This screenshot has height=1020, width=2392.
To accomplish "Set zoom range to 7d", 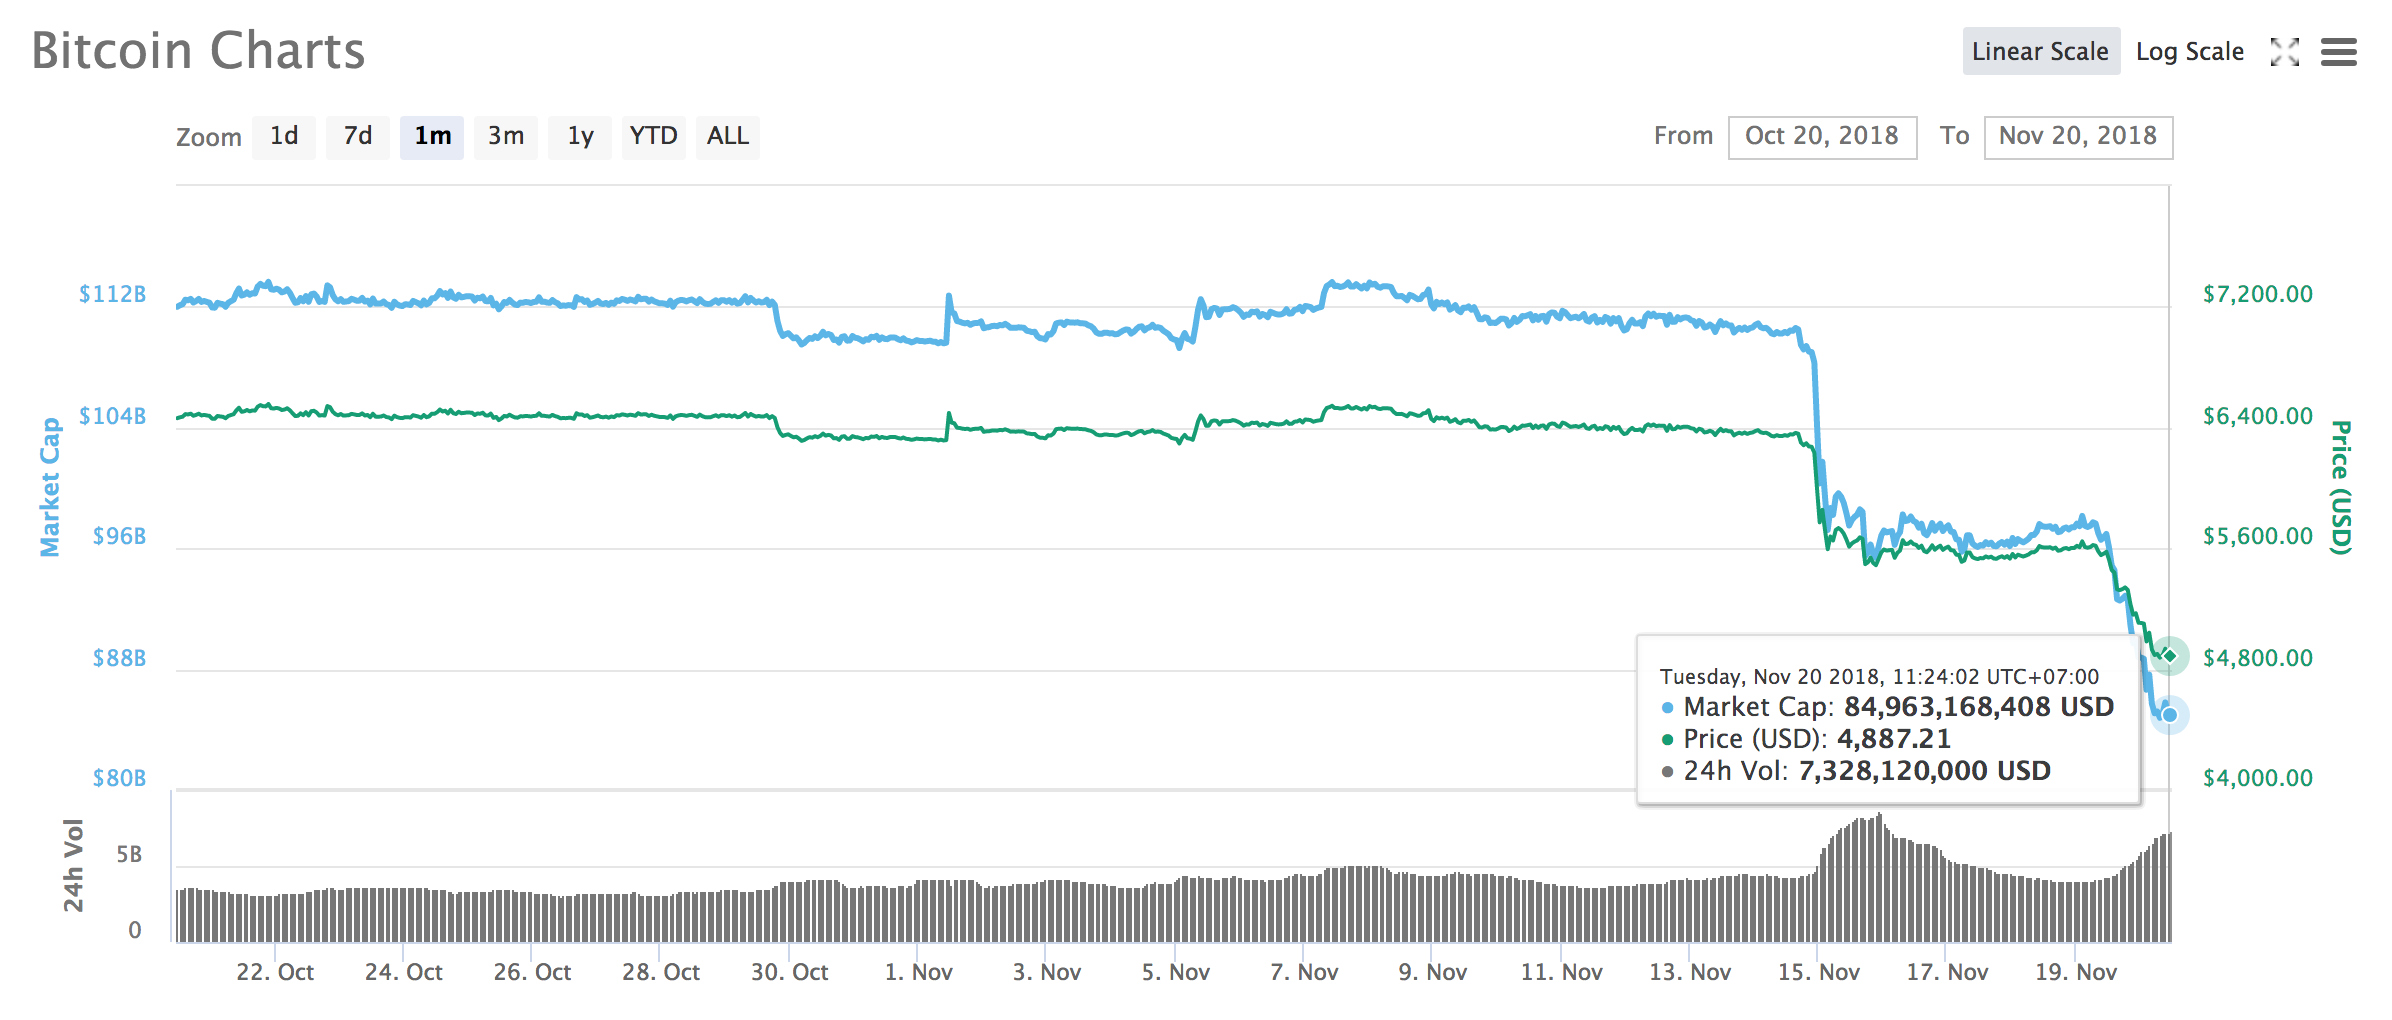I will [x=358, y=136].
